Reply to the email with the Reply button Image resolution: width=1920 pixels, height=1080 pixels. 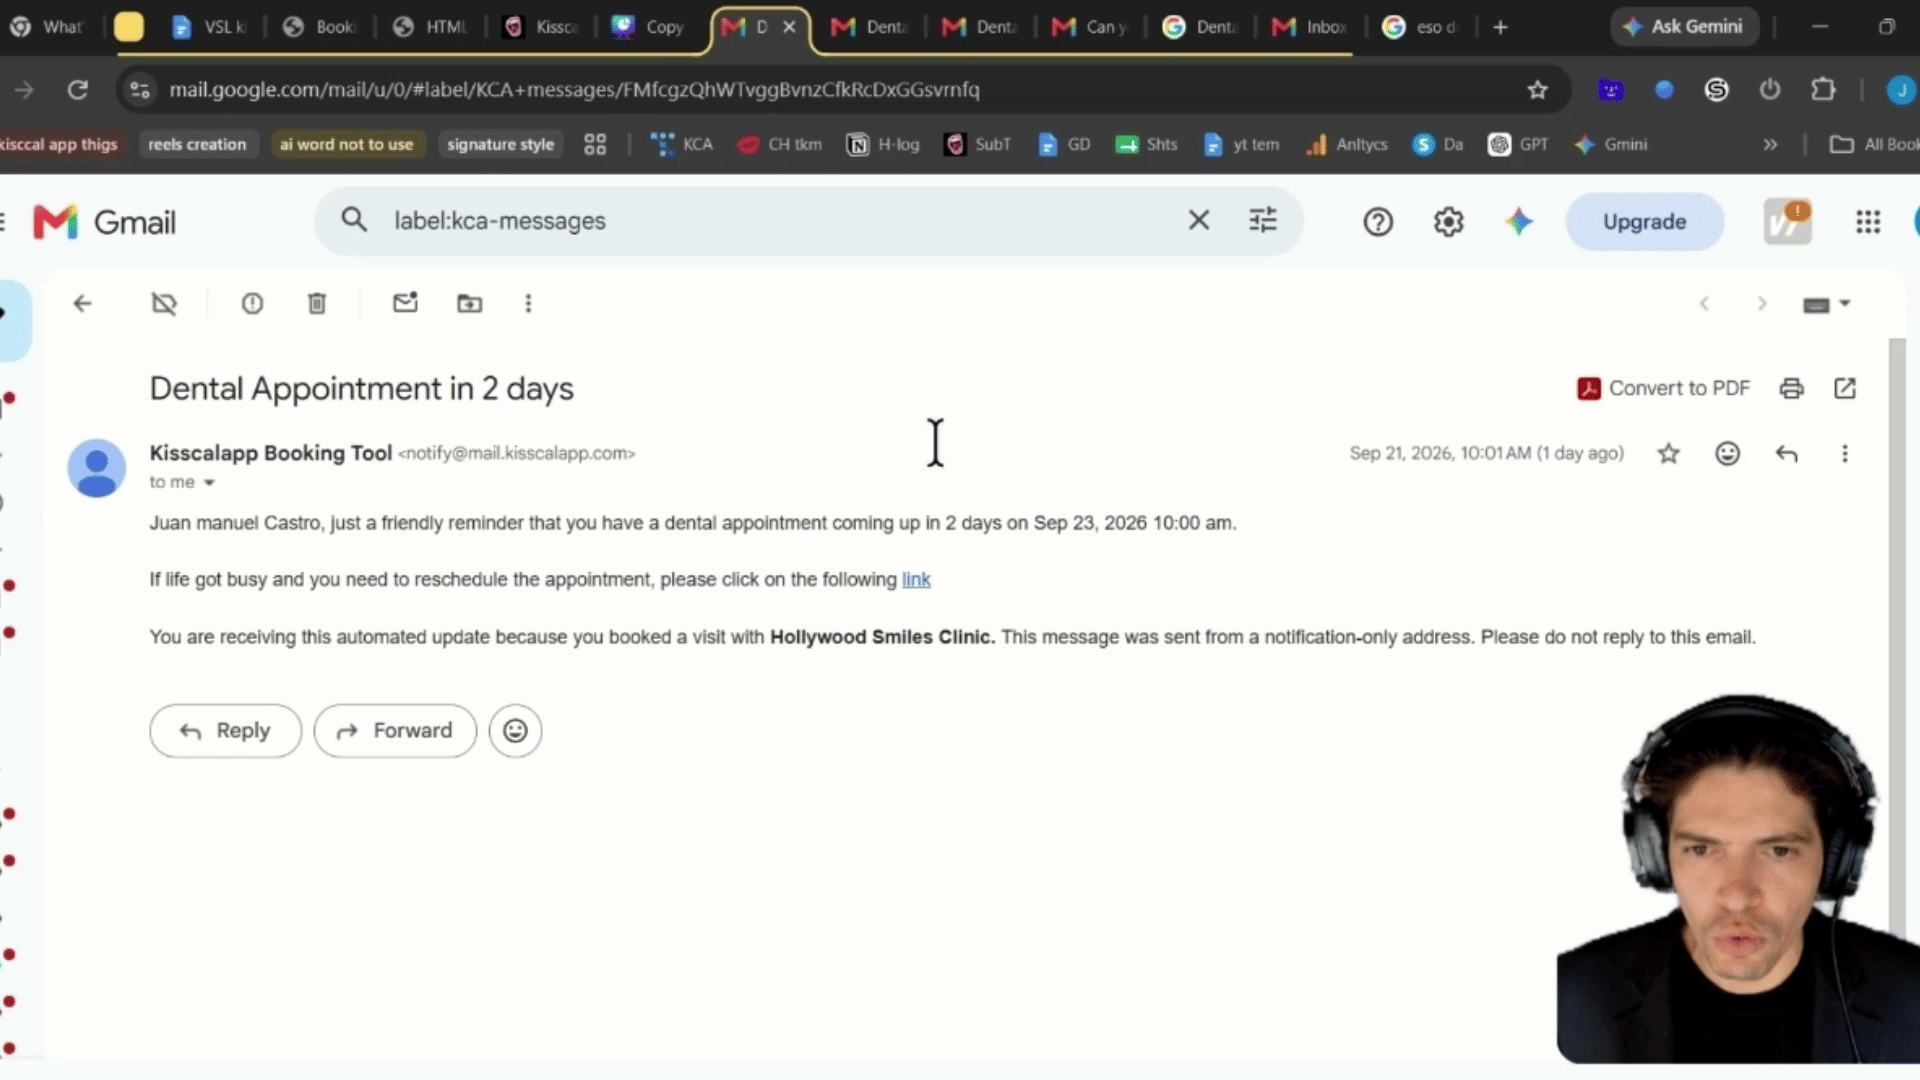coord(225,731)
